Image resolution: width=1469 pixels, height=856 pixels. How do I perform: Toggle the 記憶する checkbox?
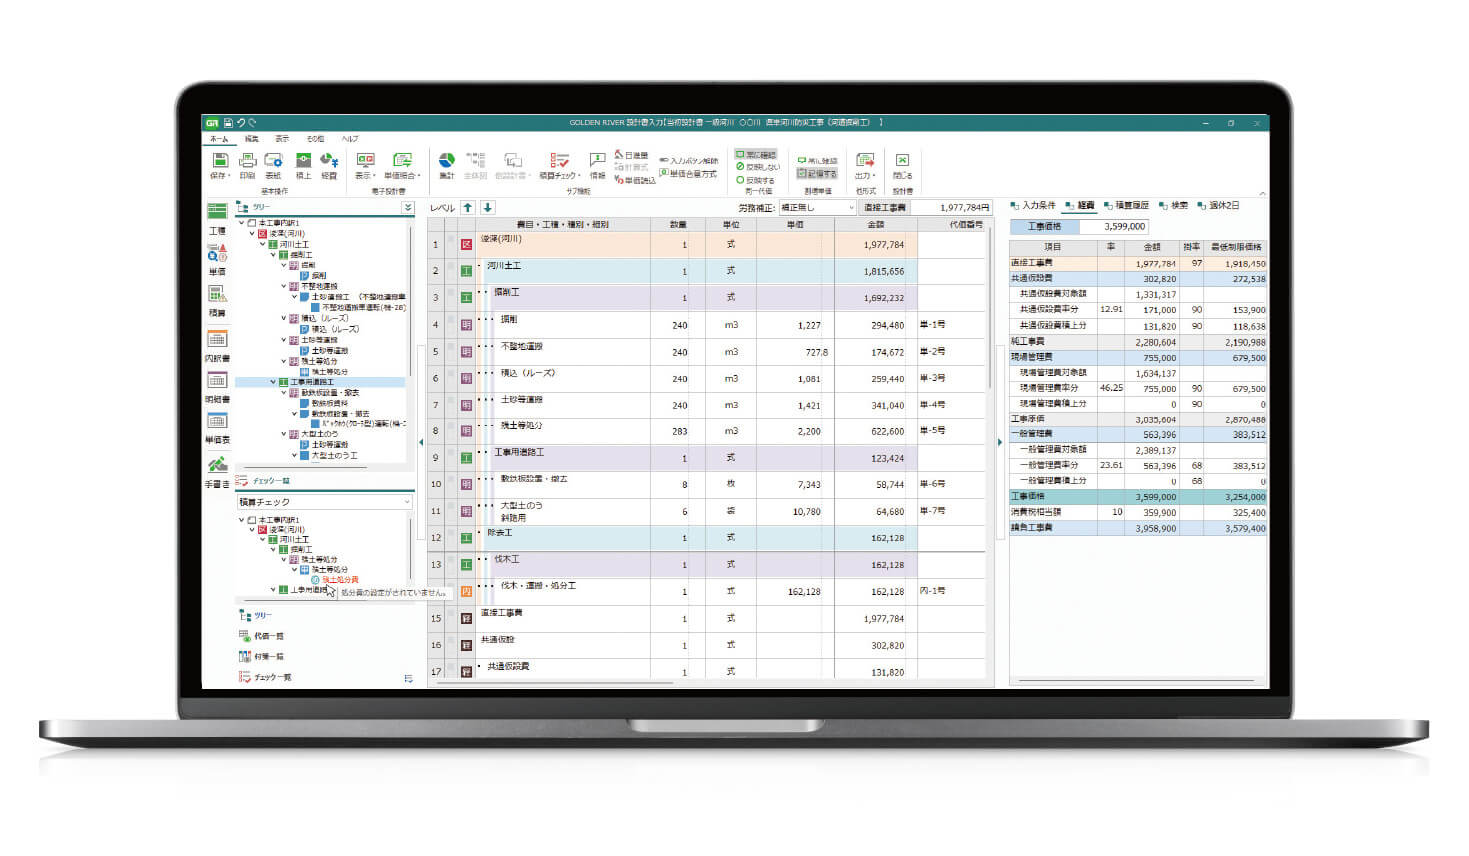point(817,173)
